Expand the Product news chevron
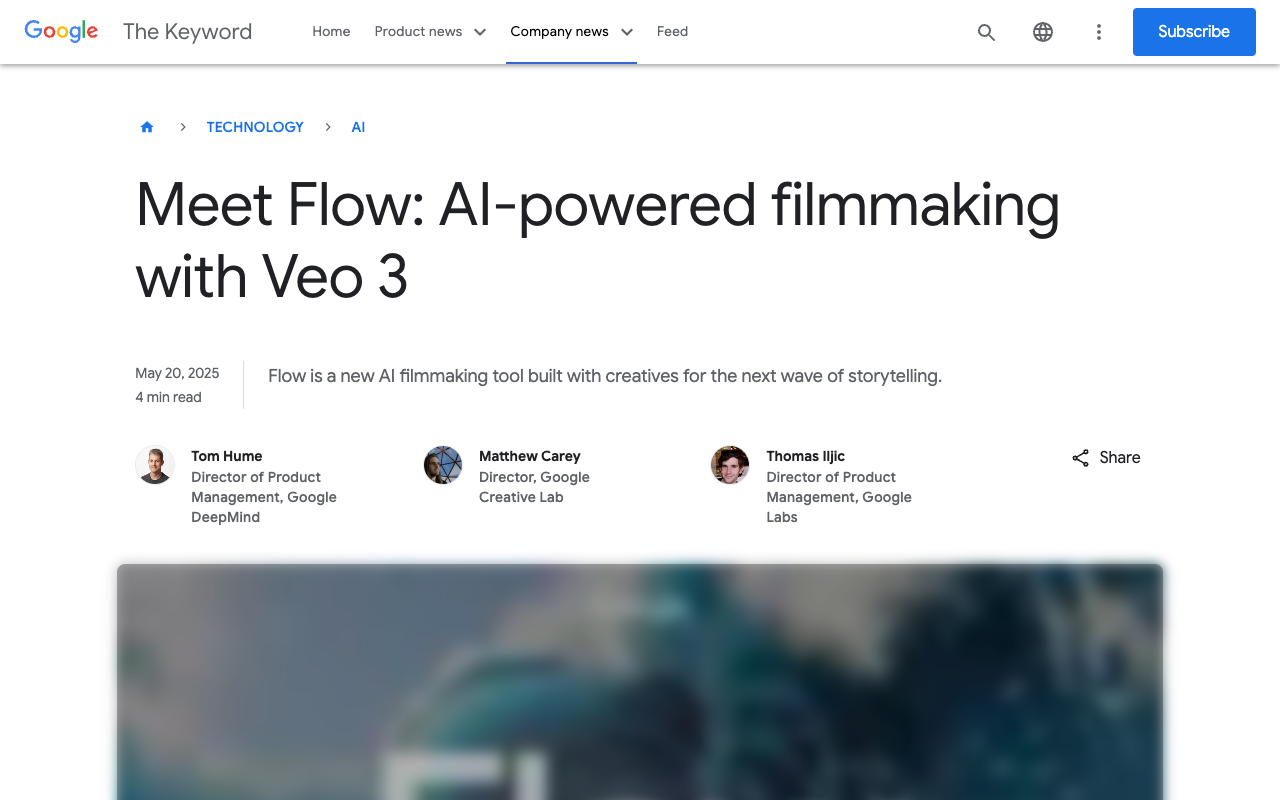This screenshot has height=800, width=1280. tap(480, 32)
